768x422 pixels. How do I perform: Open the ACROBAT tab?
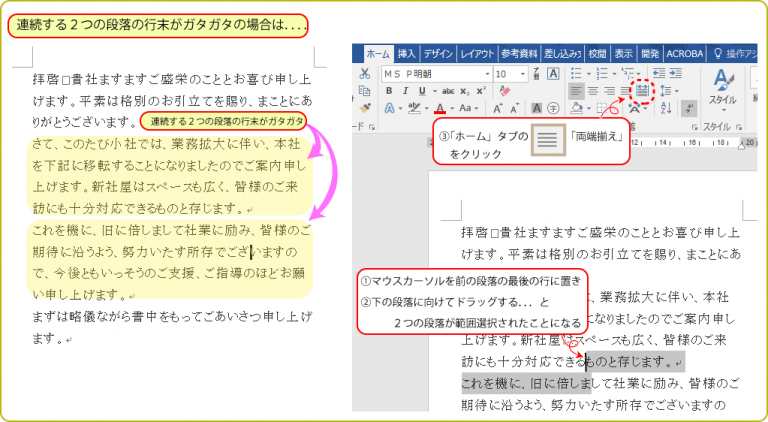pos(685,53)
